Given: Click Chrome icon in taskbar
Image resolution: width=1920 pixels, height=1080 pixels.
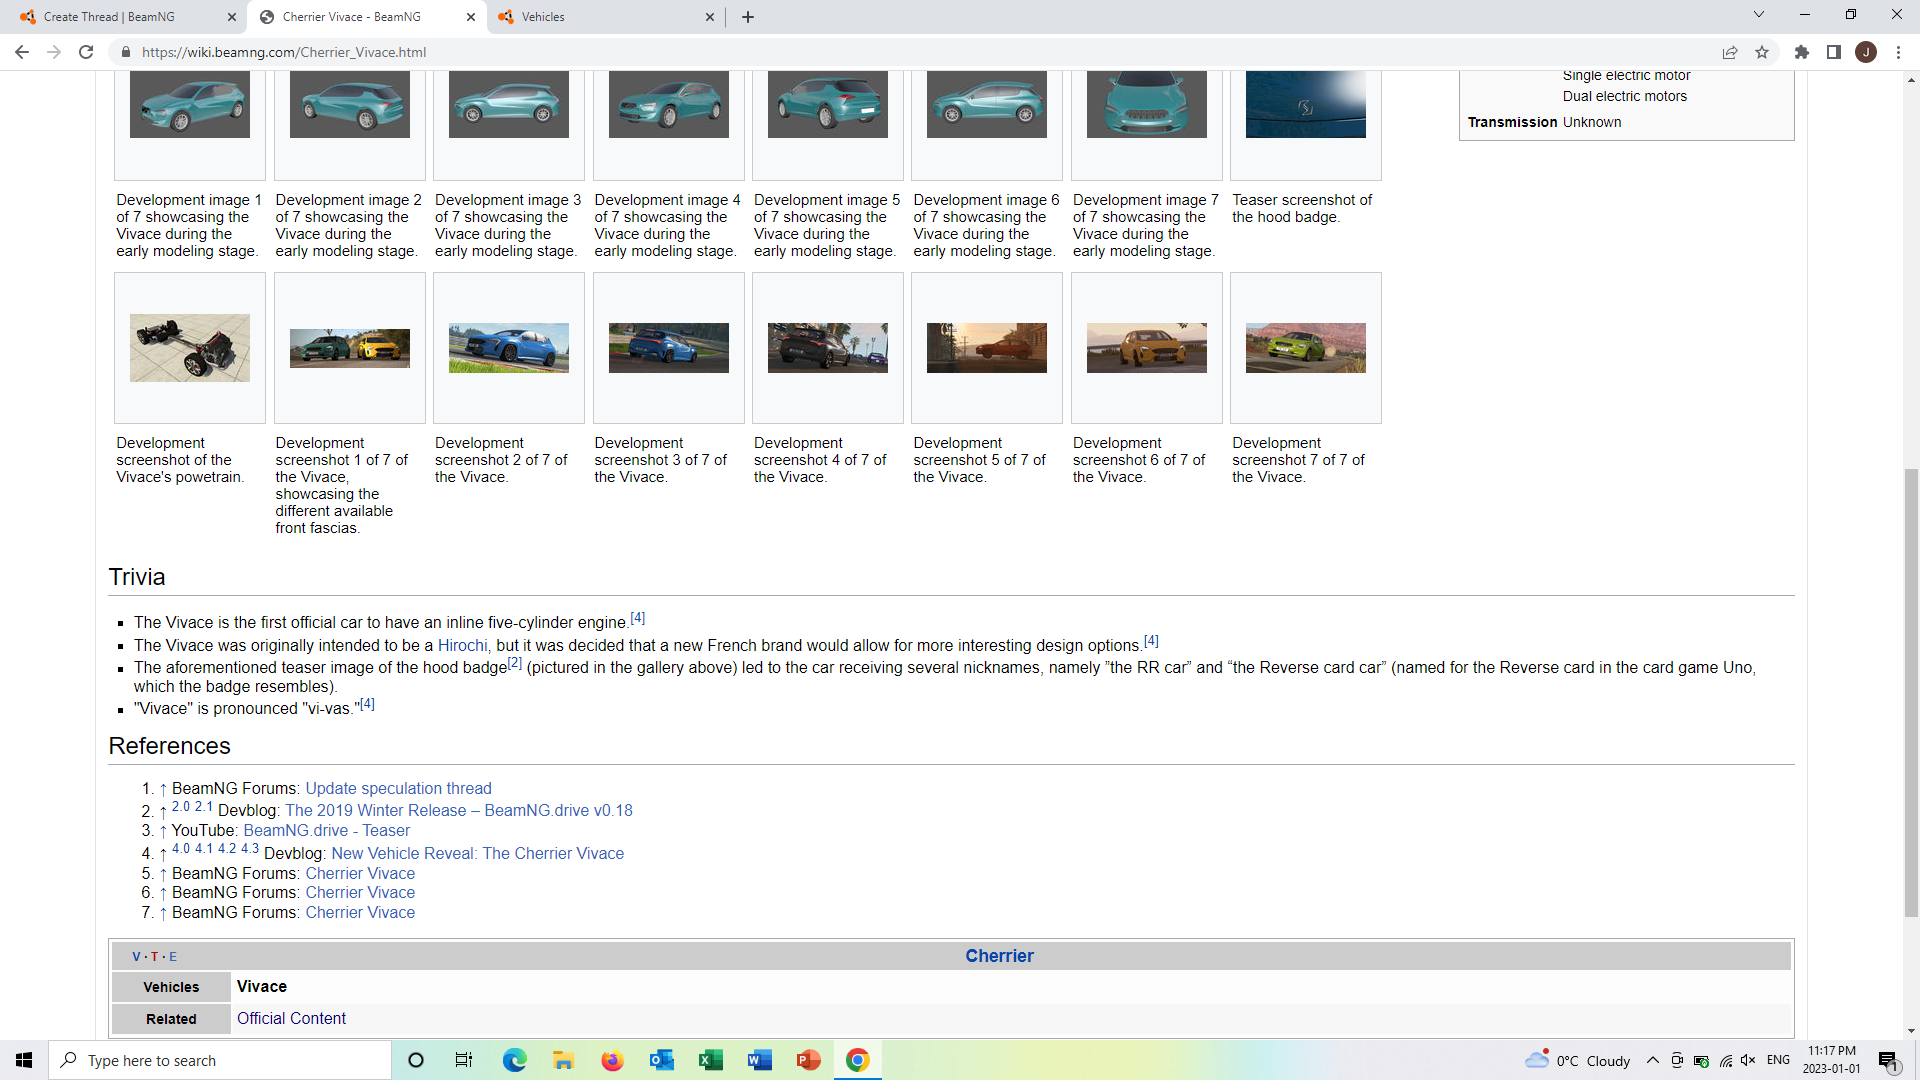Looking at the screenshot, I should coord(857,1060).
